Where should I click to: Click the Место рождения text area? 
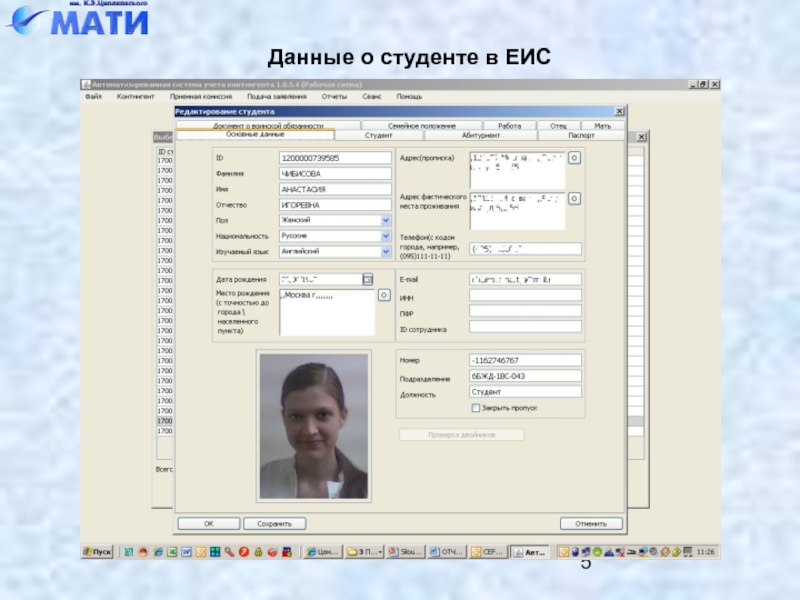[327, 312]
